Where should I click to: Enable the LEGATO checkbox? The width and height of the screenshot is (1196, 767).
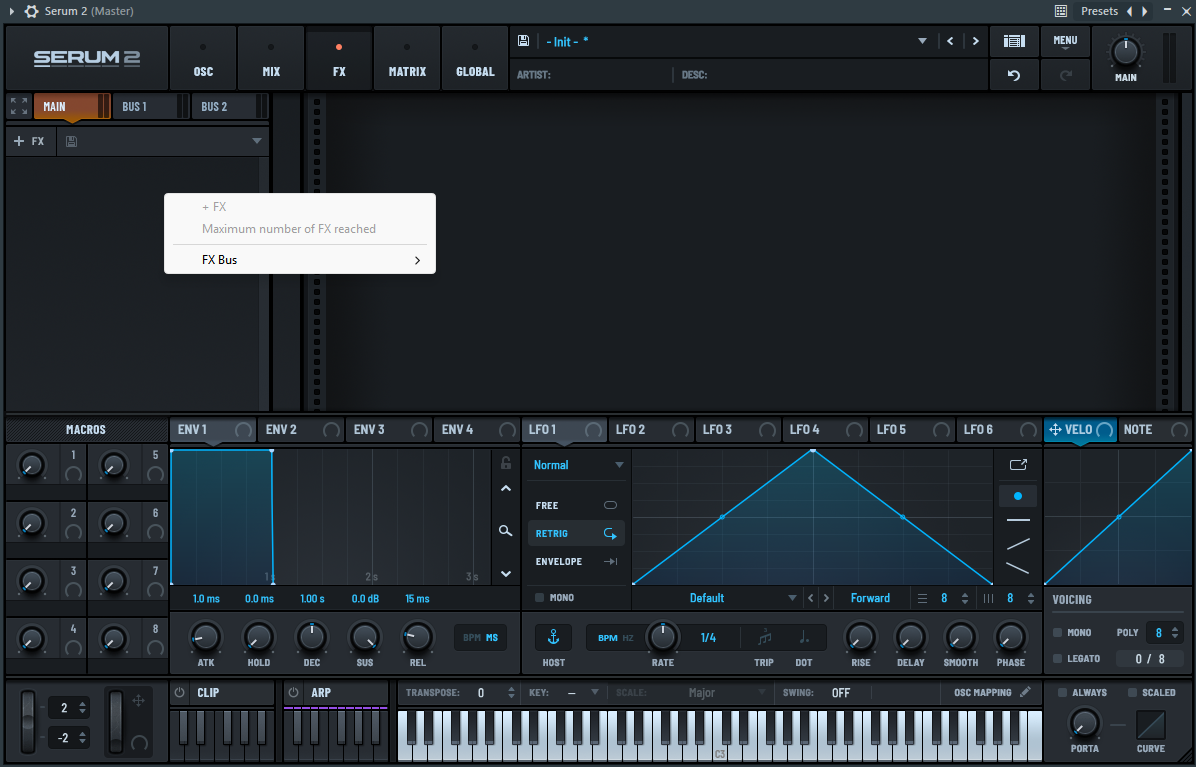(1058, 659)
